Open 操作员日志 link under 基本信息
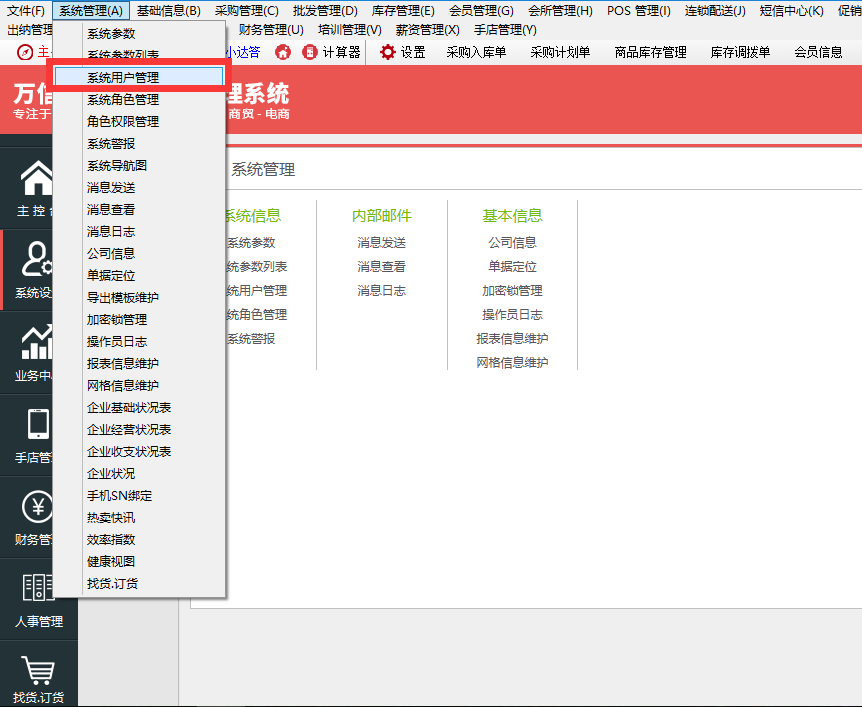Viewport: 862px width, 707px height. click(512, 314)
